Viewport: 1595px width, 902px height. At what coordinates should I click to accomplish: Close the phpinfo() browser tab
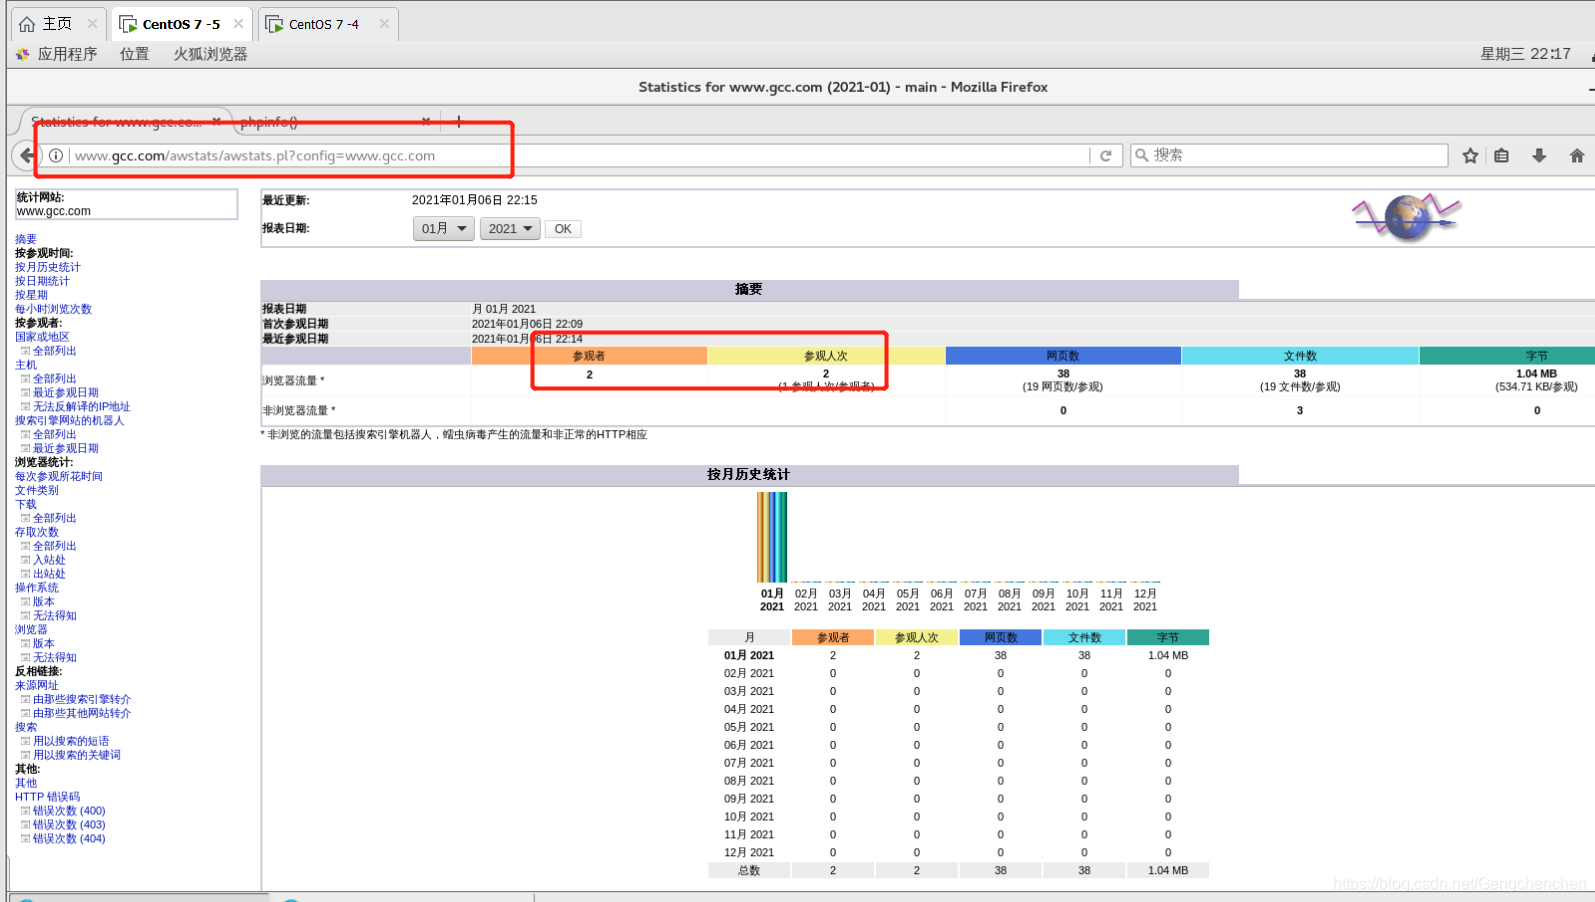pos(426,121)
